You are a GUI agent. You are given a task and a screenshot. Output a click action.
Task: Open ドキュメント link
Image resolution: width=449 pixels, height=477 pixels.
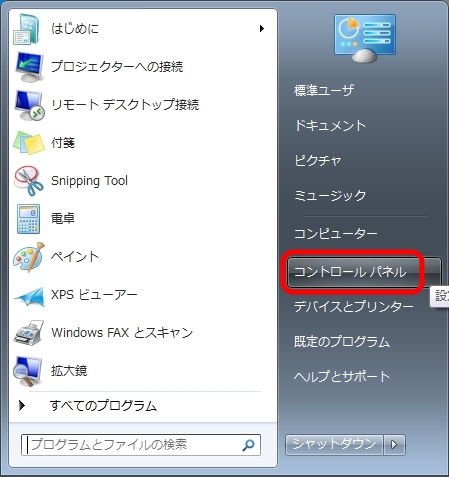coord(330,126)
